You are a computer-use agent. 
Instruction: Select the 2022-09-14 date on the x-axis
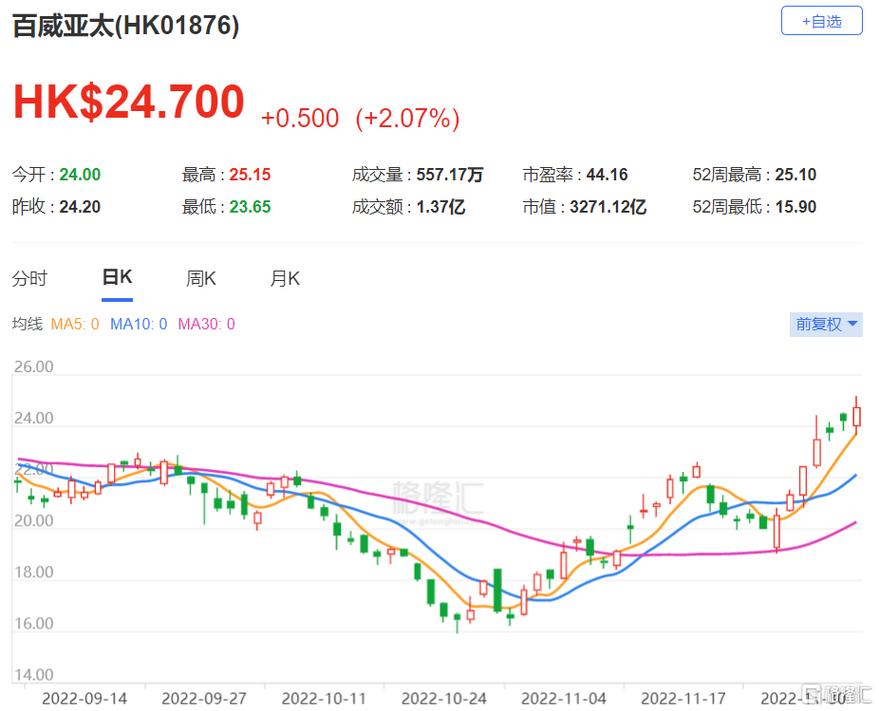pos(84,697)
